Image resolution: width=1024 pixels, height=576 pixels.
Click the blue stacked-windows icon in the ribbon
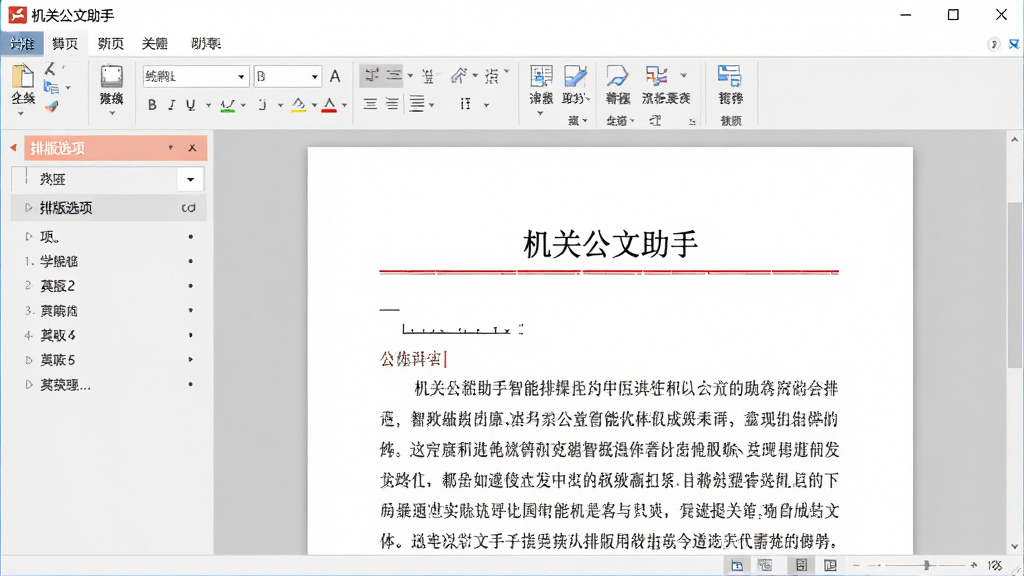point(729,76)
